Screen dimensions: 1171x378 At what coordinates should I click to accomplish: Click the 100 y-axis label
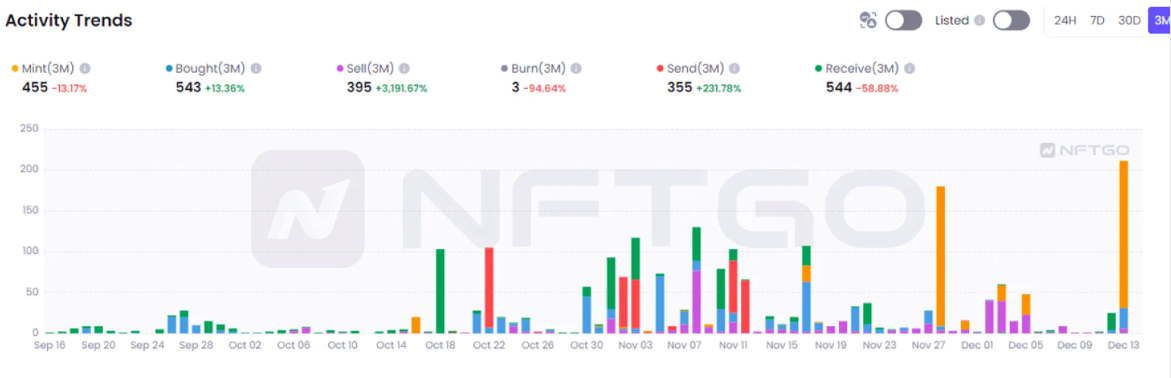pos(29,252)
